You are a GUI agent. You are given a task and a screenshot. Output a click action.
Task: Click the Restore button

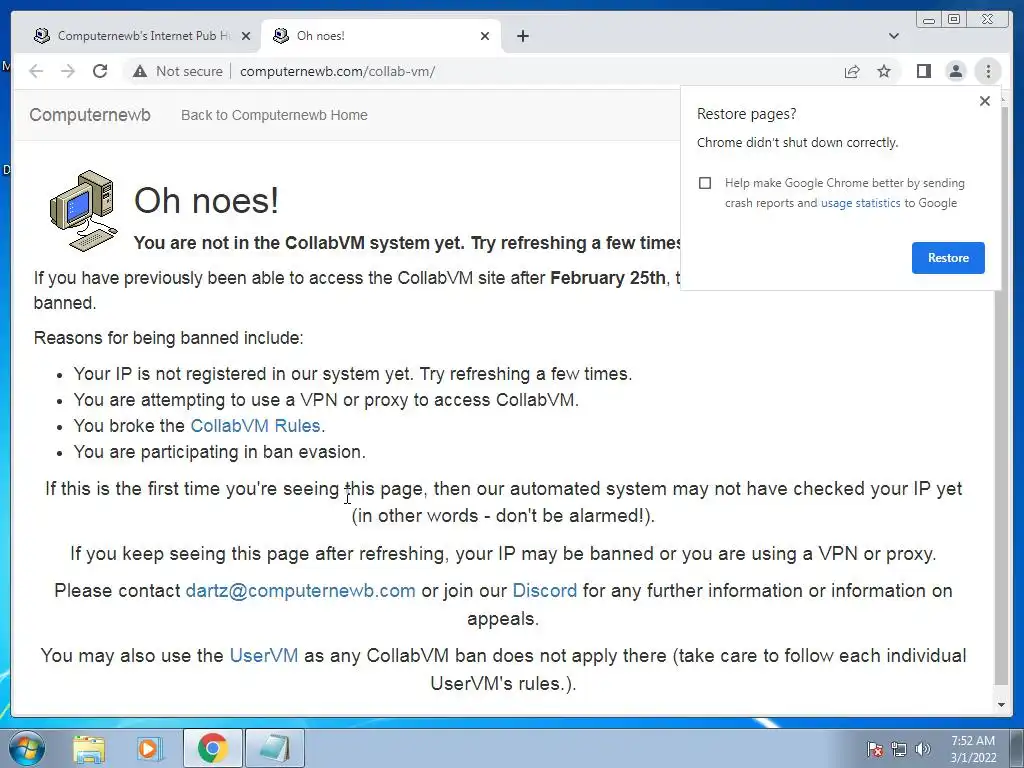click(948, 258)
